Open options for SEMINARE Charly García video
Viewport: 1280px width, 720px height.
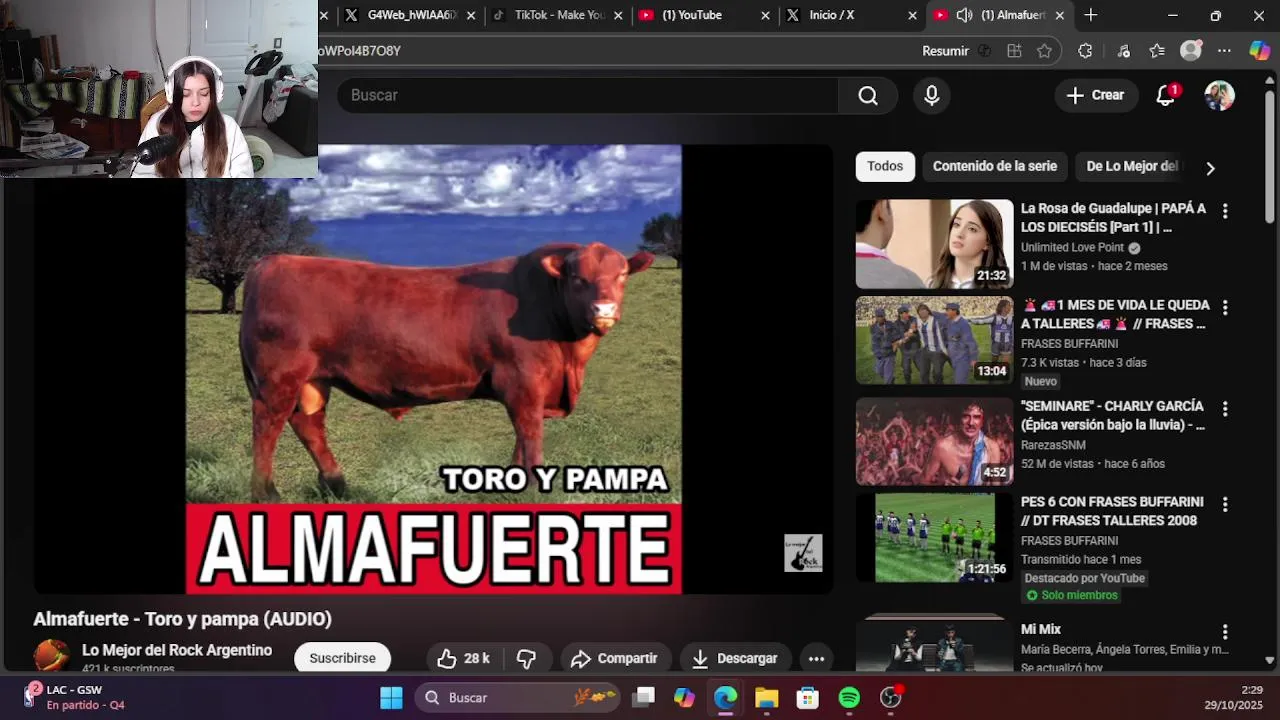[x=1225, y=409]
